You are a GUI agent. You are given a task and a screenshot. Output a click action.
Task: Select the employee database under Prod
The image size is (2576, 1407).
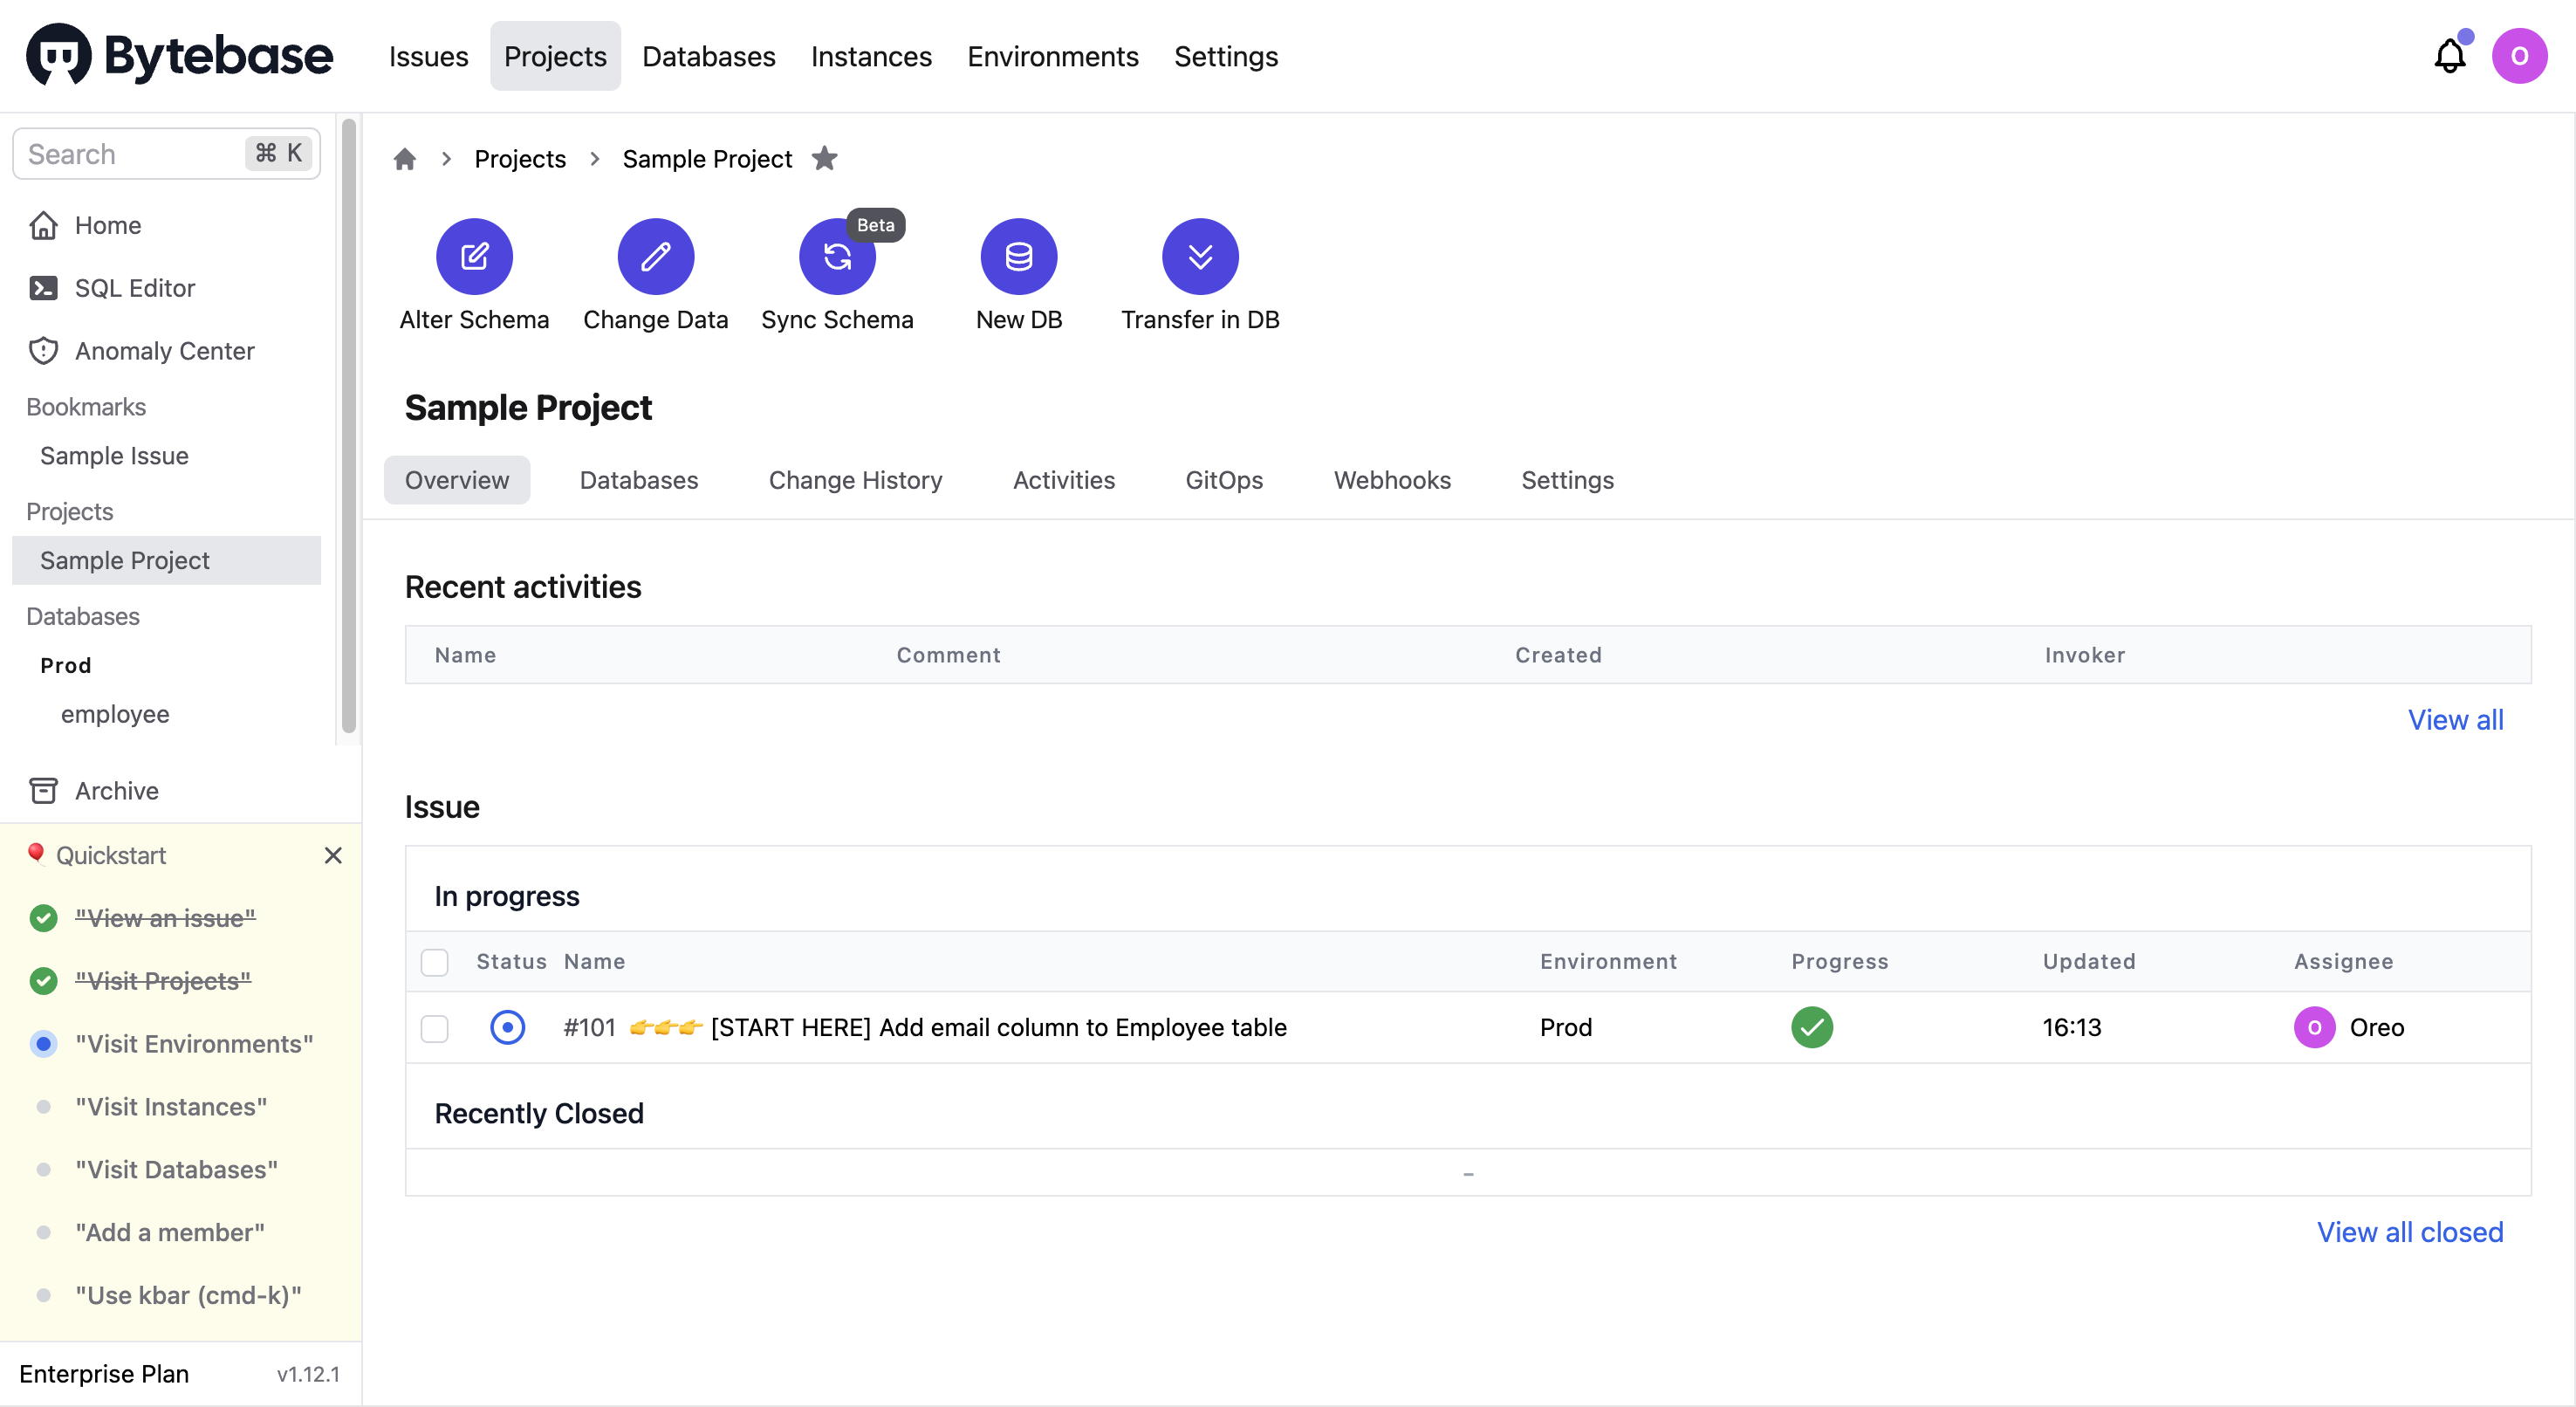point(115,714)
